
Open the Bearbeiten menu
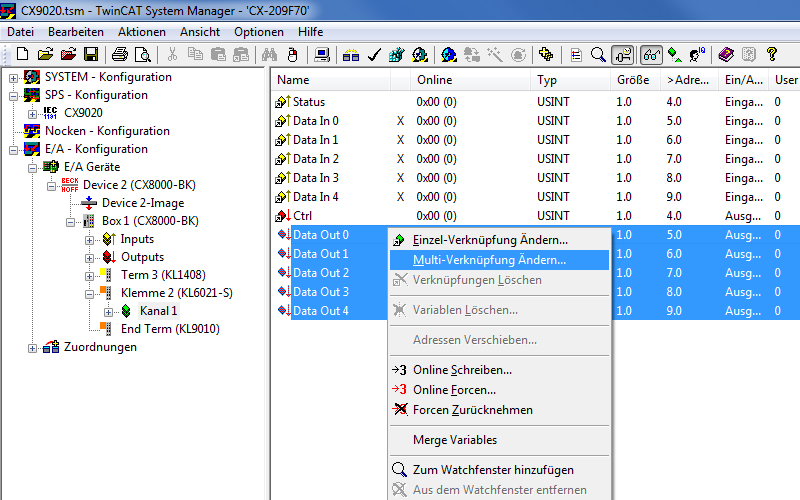tap(76, 32)
